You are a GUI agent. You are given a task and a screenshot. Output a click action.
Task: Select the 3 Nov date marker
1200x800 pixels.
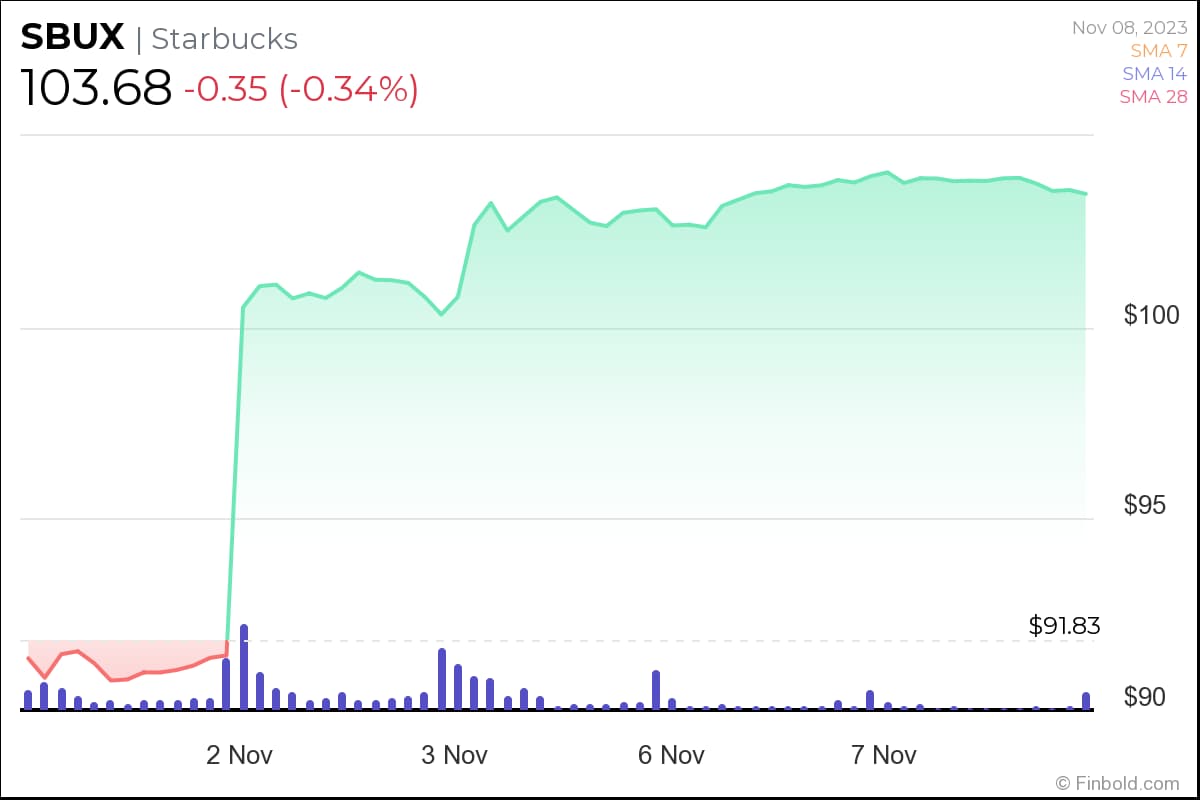coord(455,755)
